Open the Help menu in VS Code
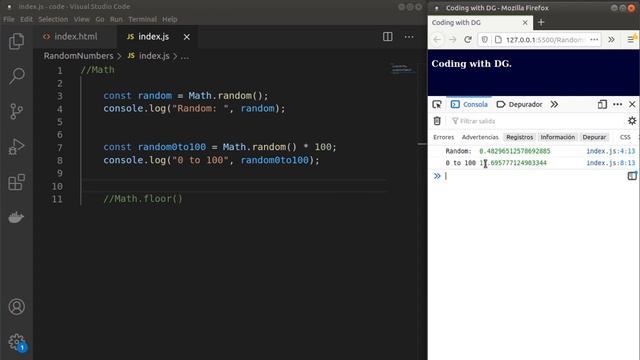Viewport: 640px width, 360px height. (170, 19)
